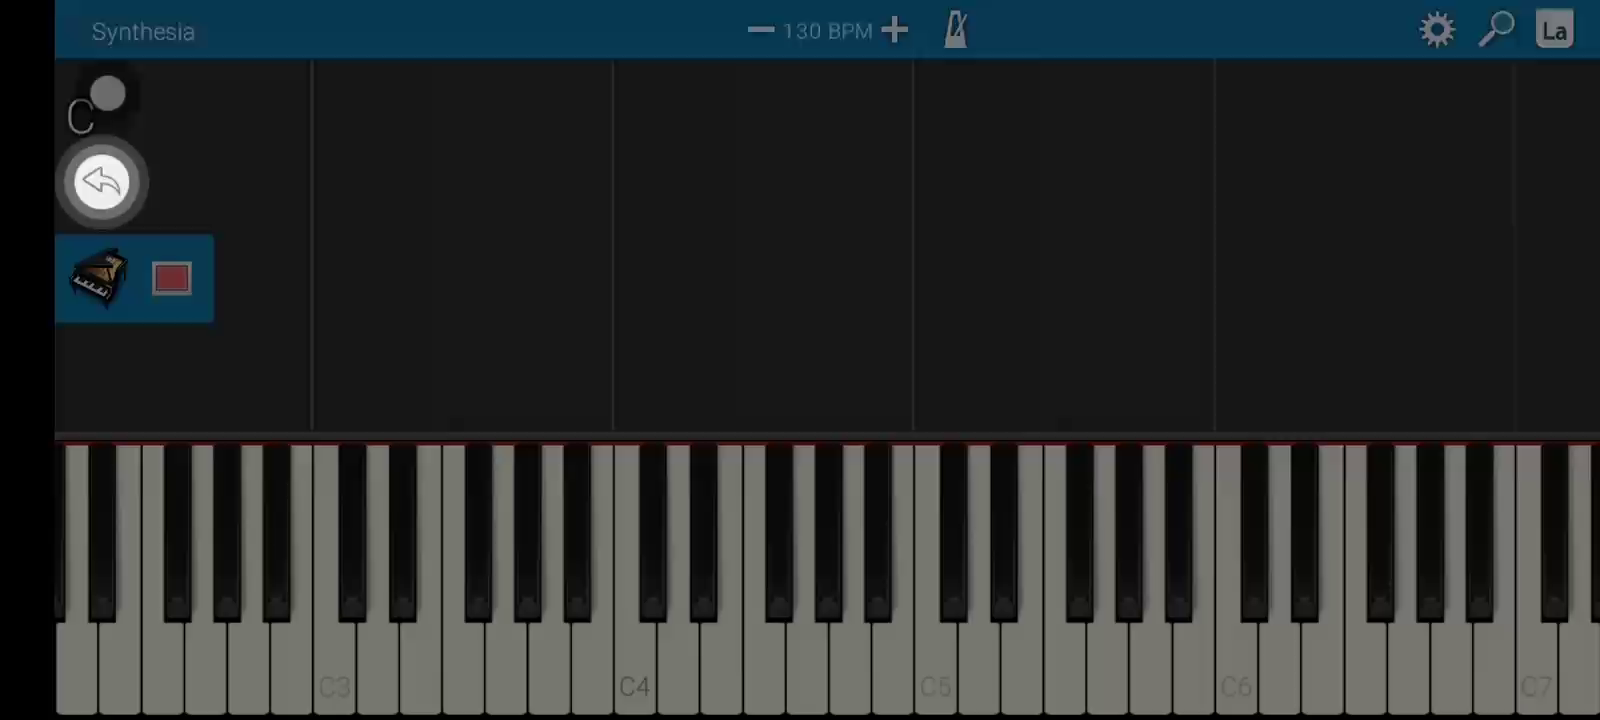Play the white key labeled C4
The width and height of the screenshot is (1600, 720).
(x=635, y=580)
